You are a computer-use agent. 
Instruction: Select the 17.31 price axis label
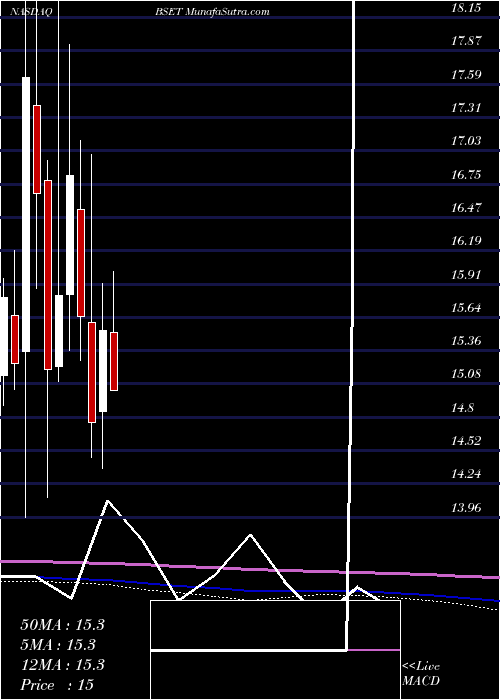(466, 108)
